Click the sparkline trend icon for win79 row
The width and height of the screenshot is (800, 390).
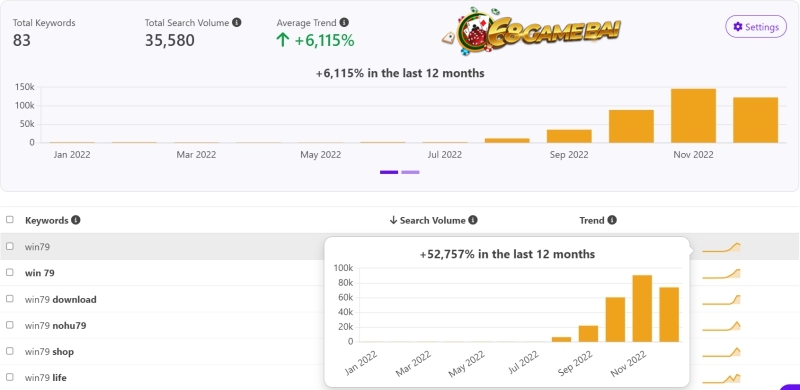721,247
